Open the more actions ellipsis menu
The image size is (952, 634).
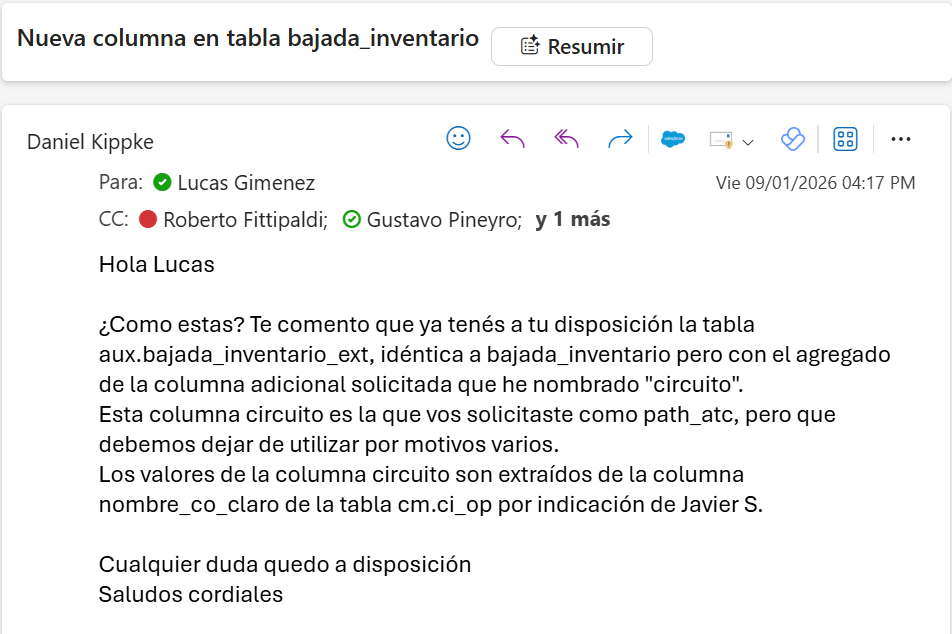[900, 139]
